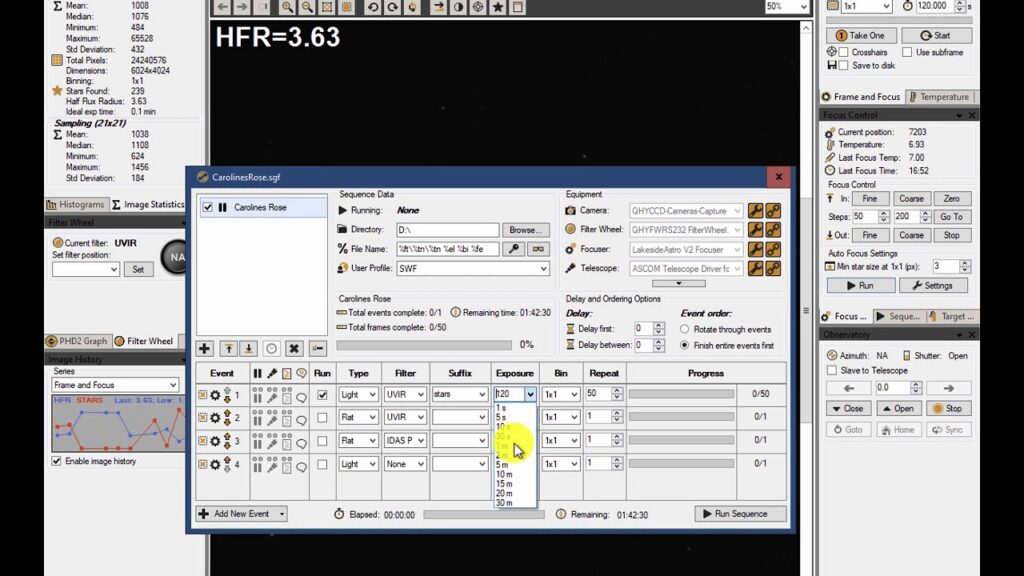Click the Take One button

(x=860, y=36)
